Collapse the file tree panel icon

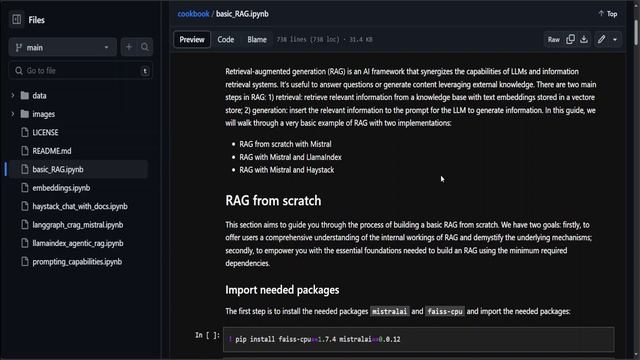pyautogui.click(x=17, y=19)
